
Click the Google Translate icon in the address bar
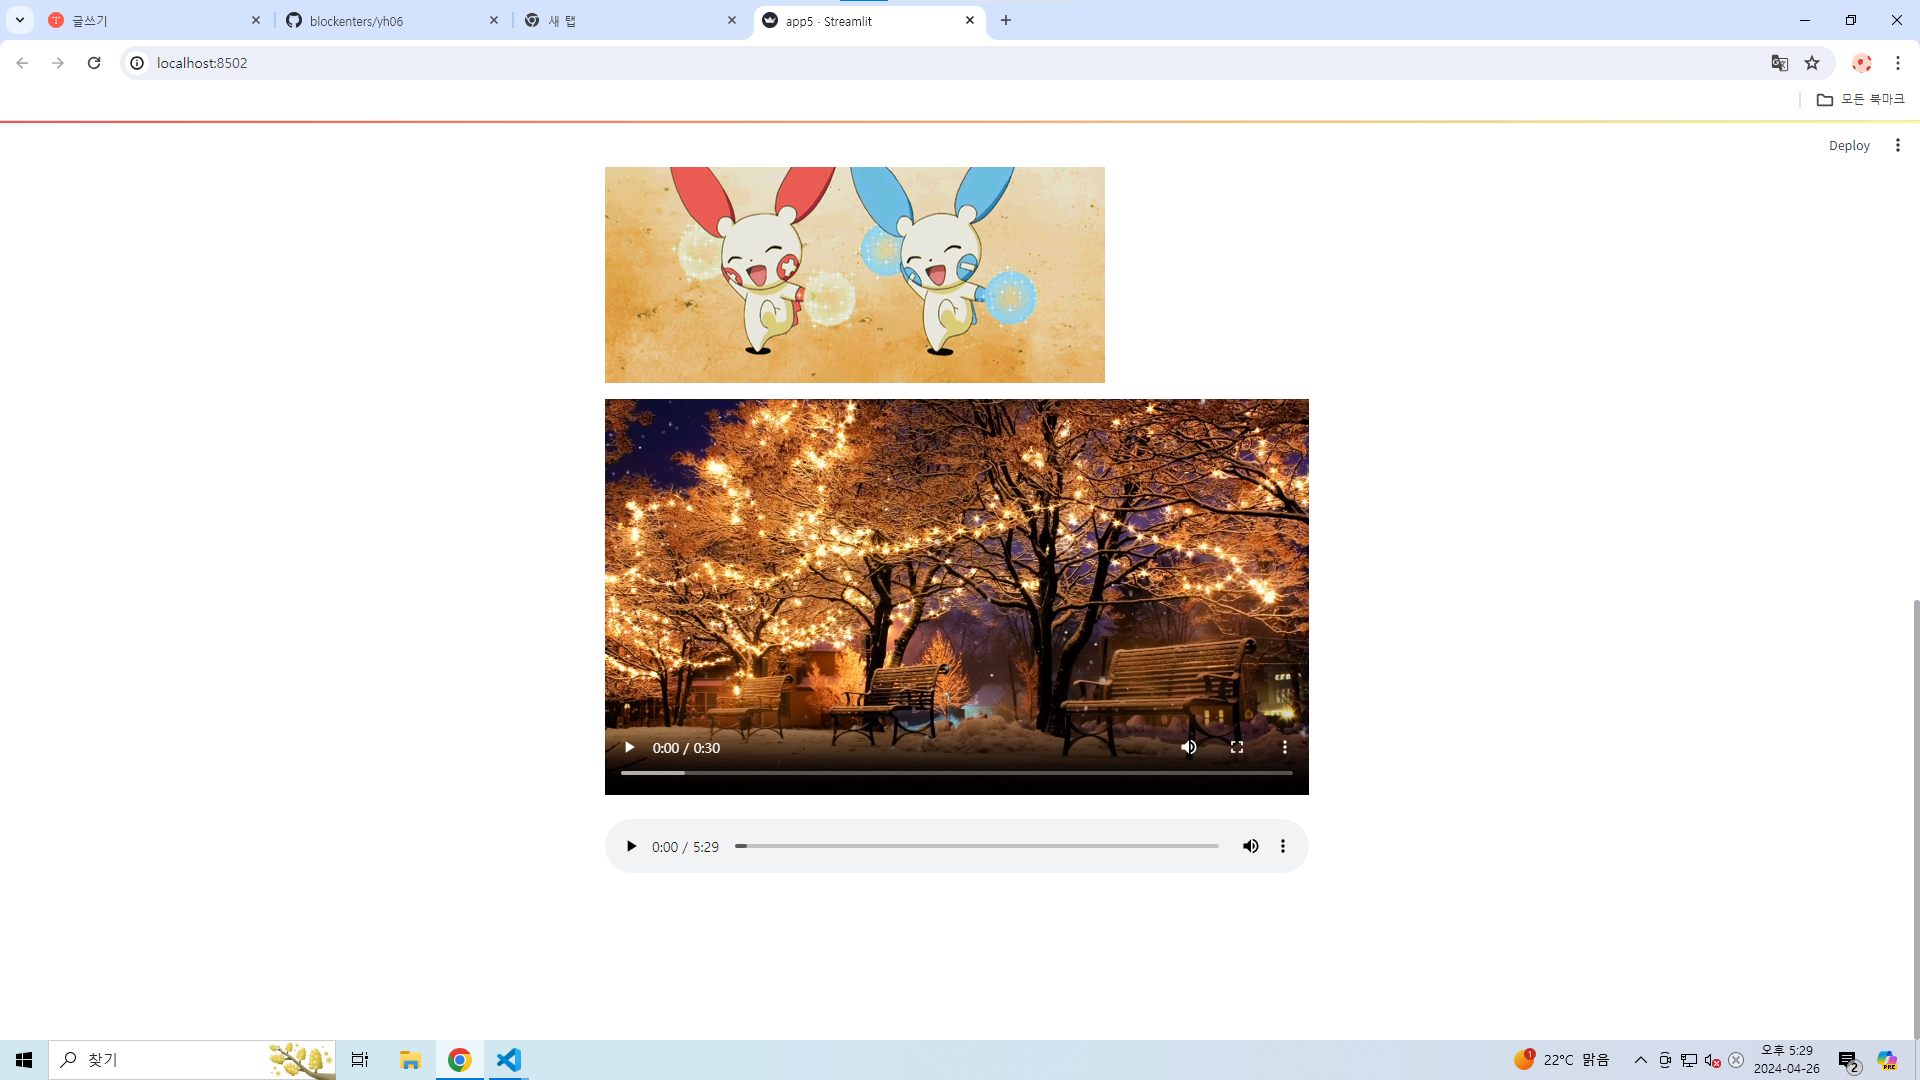click(x=1779, y=63)
